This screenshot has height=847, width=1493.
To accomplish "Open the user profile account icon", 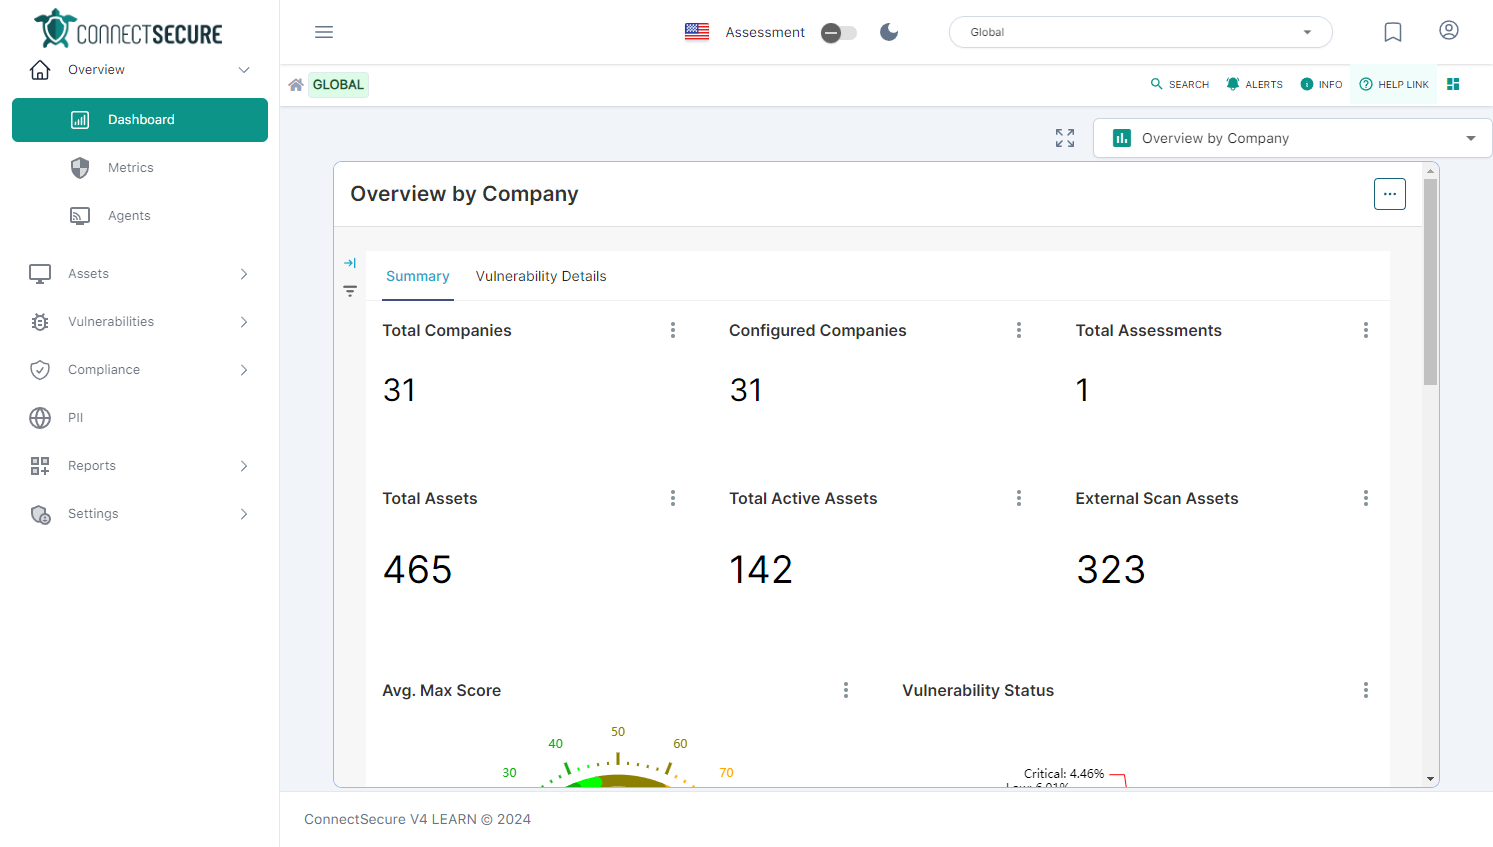I will (x=1448, y=31).
